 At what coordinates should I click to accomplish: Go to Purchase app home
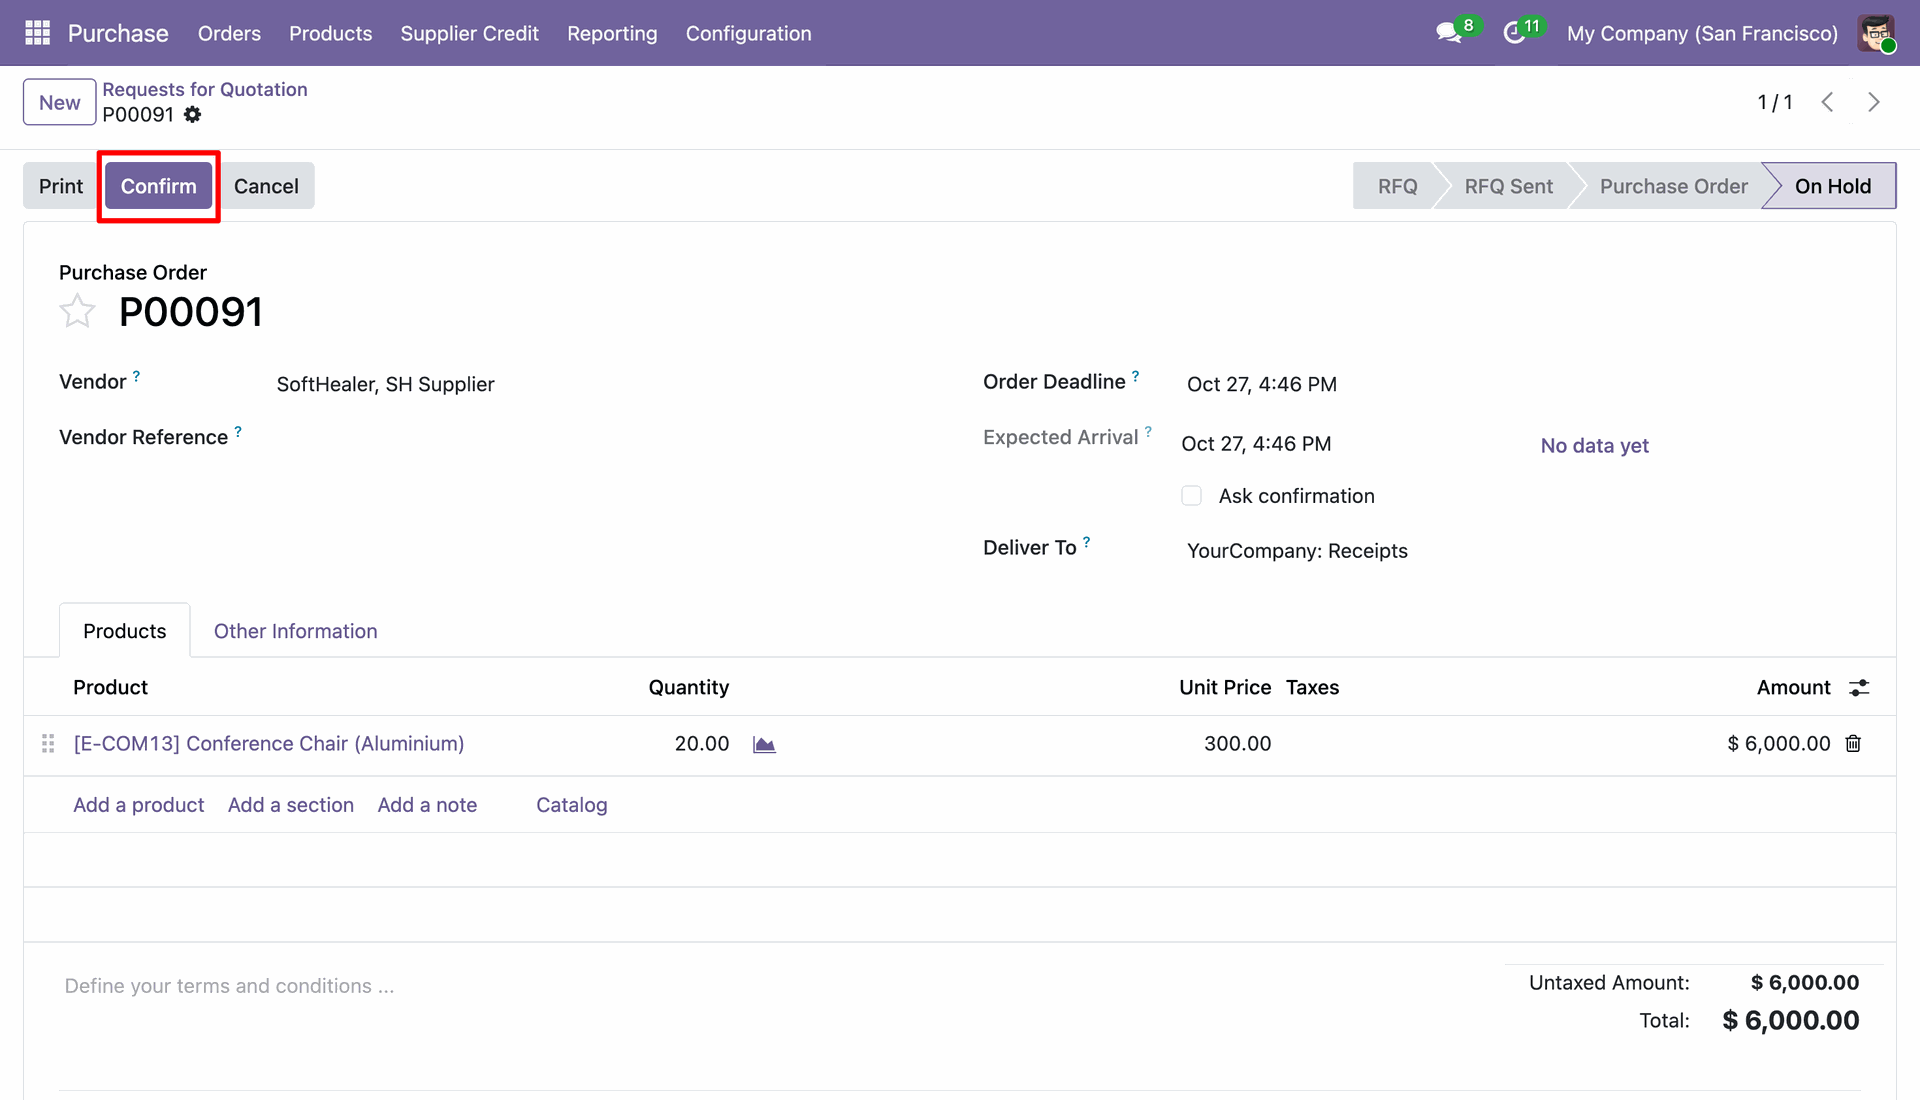[x=118, y=33]
